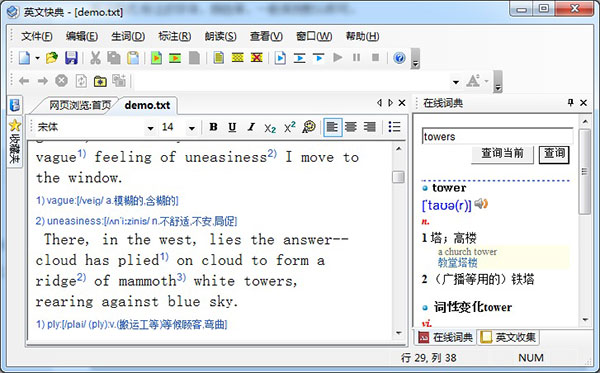The width and height of the screenshot is (600, 373).
Task: Pin the 在线词典 panel
Action: click(570, 102)
